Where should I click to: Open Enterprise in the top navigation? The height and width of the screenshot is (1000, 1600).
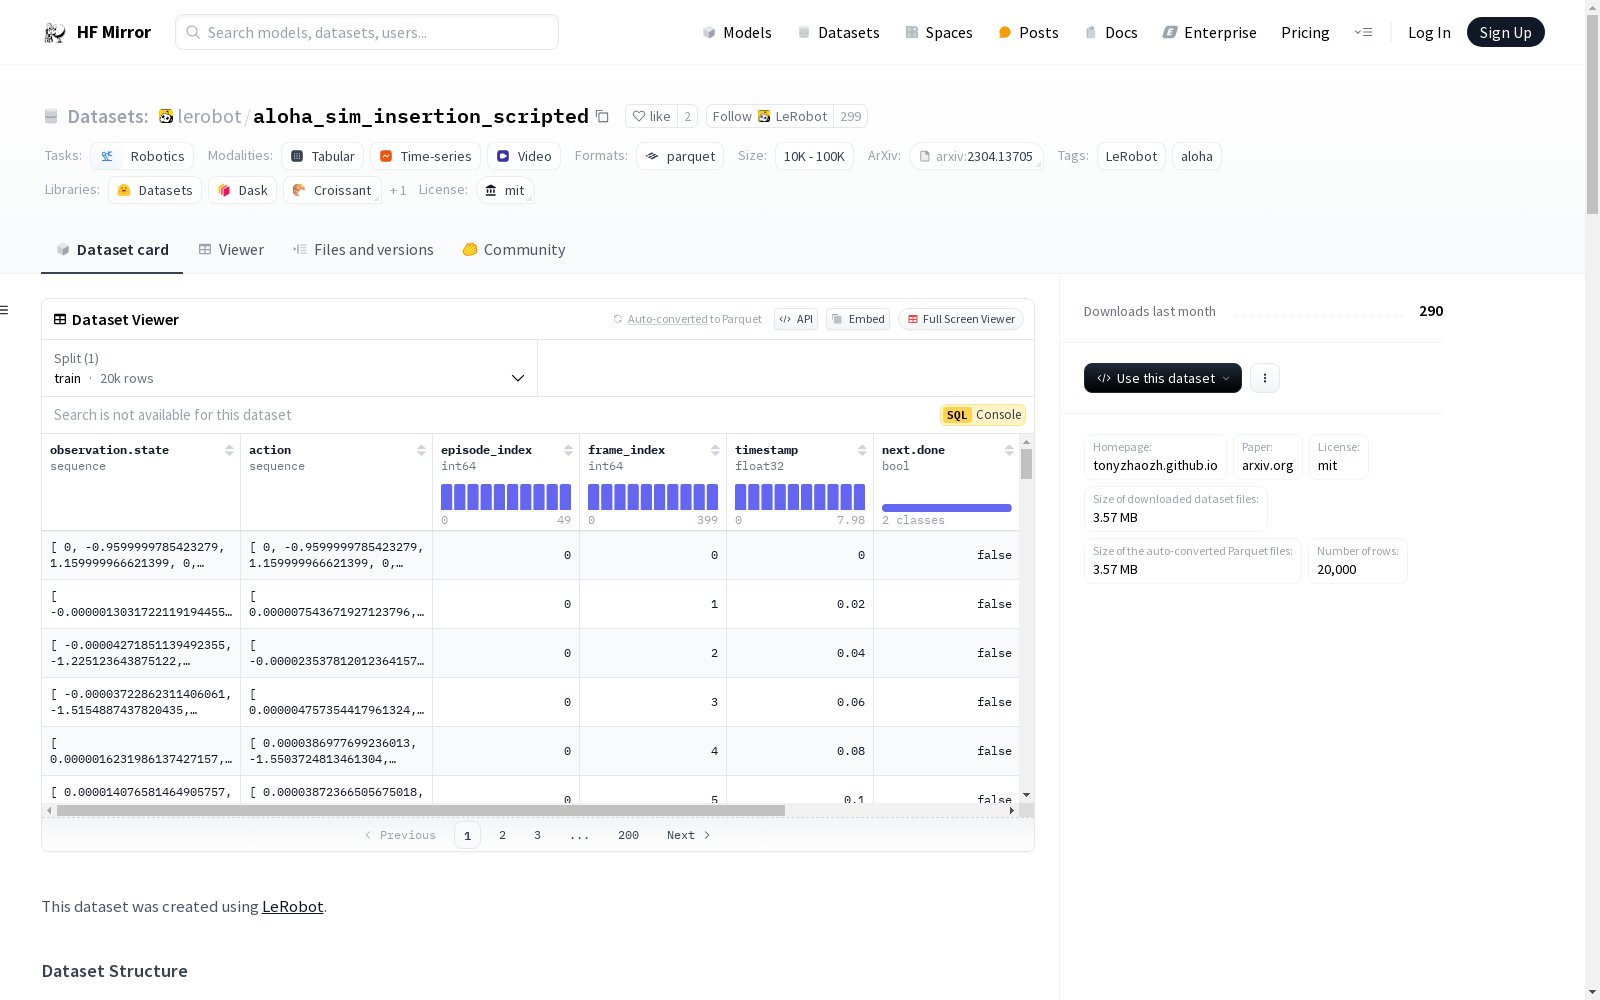click(1209, 33)
